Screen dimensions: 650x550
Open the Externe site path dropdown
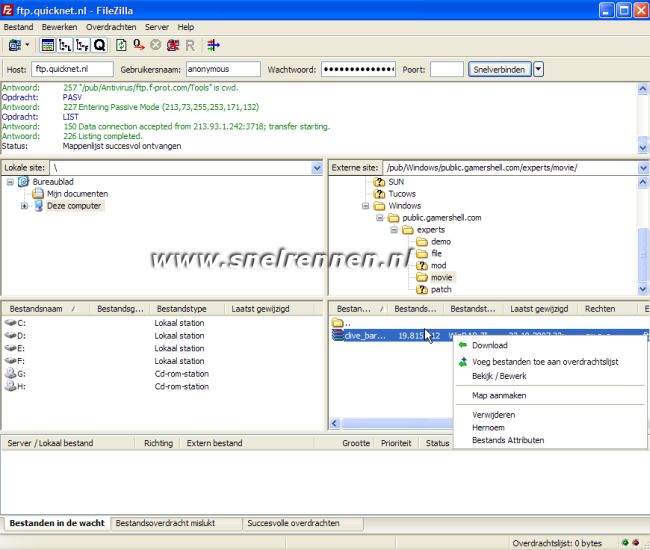[x=643, y=168]
